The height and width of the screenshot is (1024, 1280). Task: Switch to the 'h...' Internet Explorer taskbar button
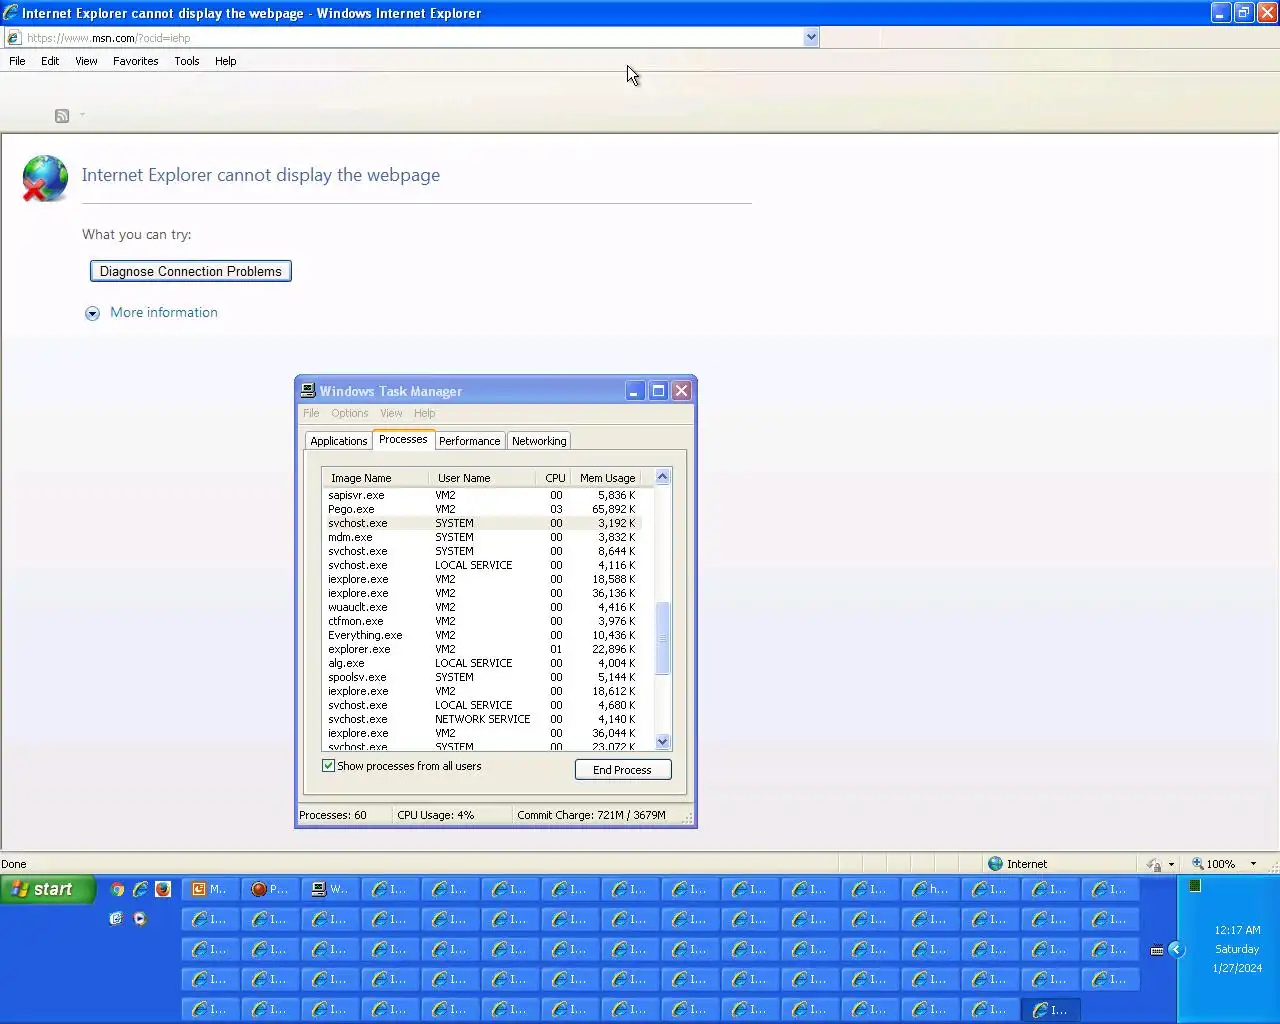point(930,889)
